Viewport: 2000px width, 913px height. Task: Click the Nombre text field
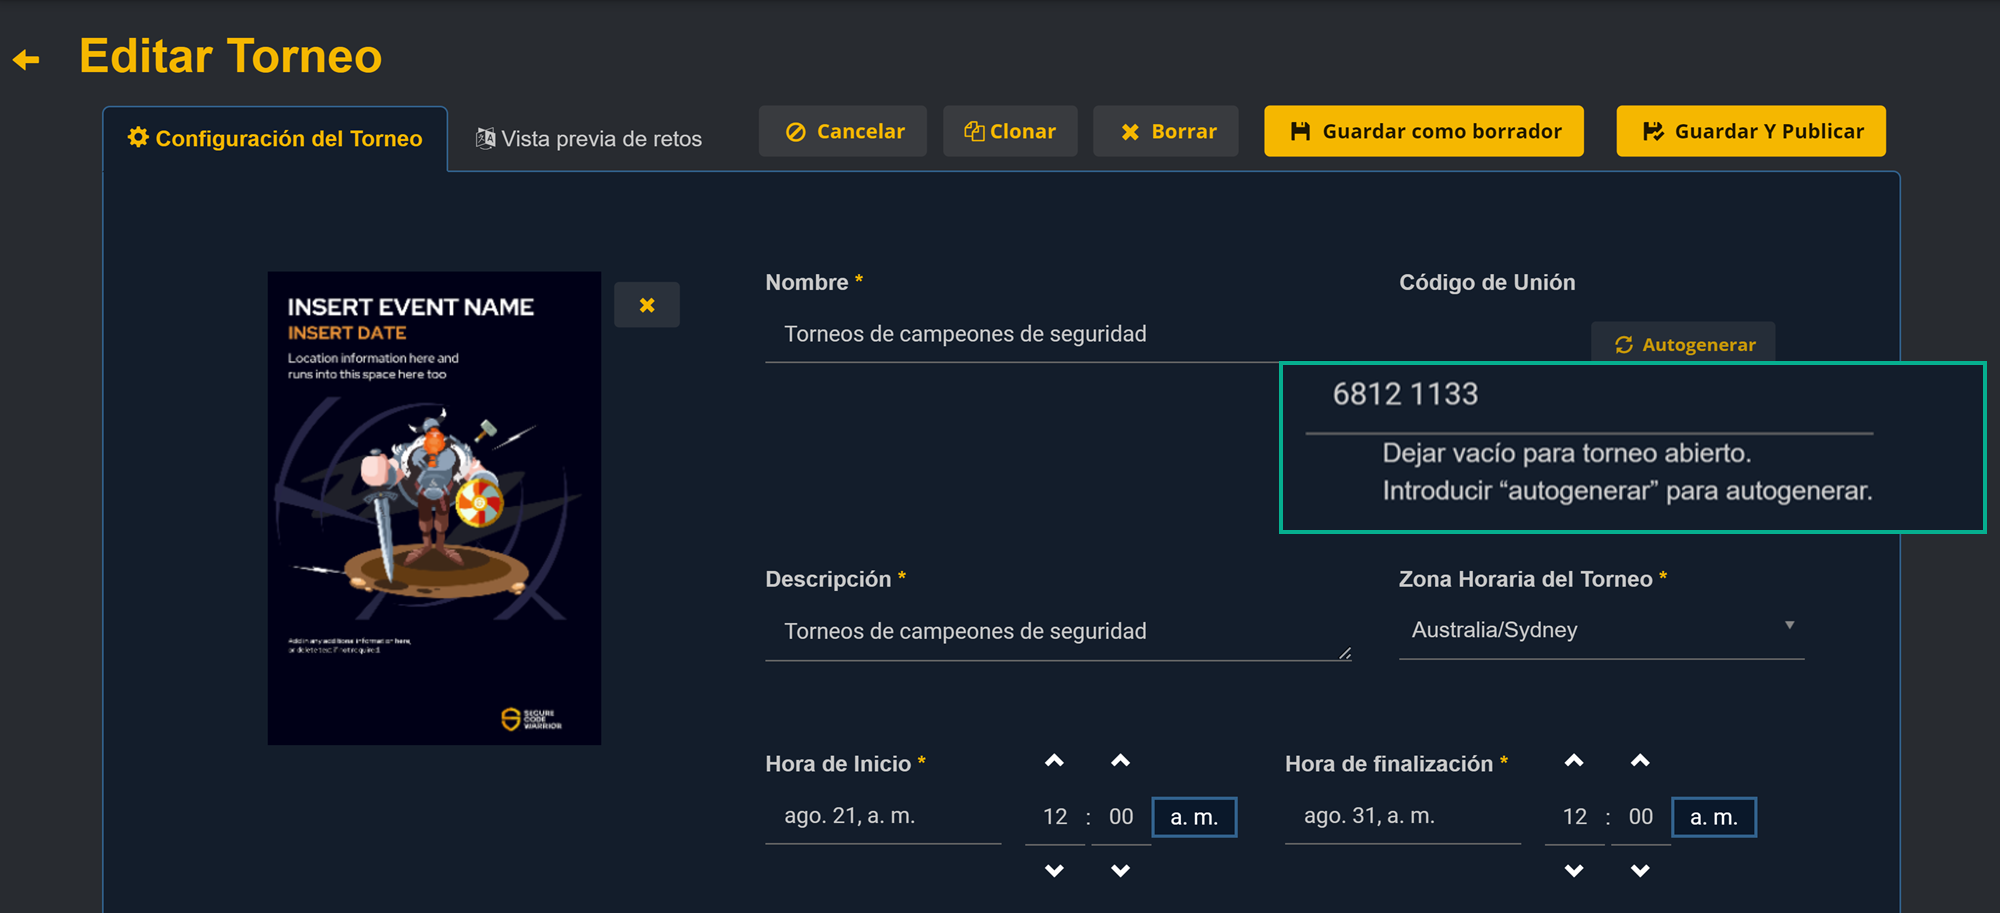click(1020, 334)
